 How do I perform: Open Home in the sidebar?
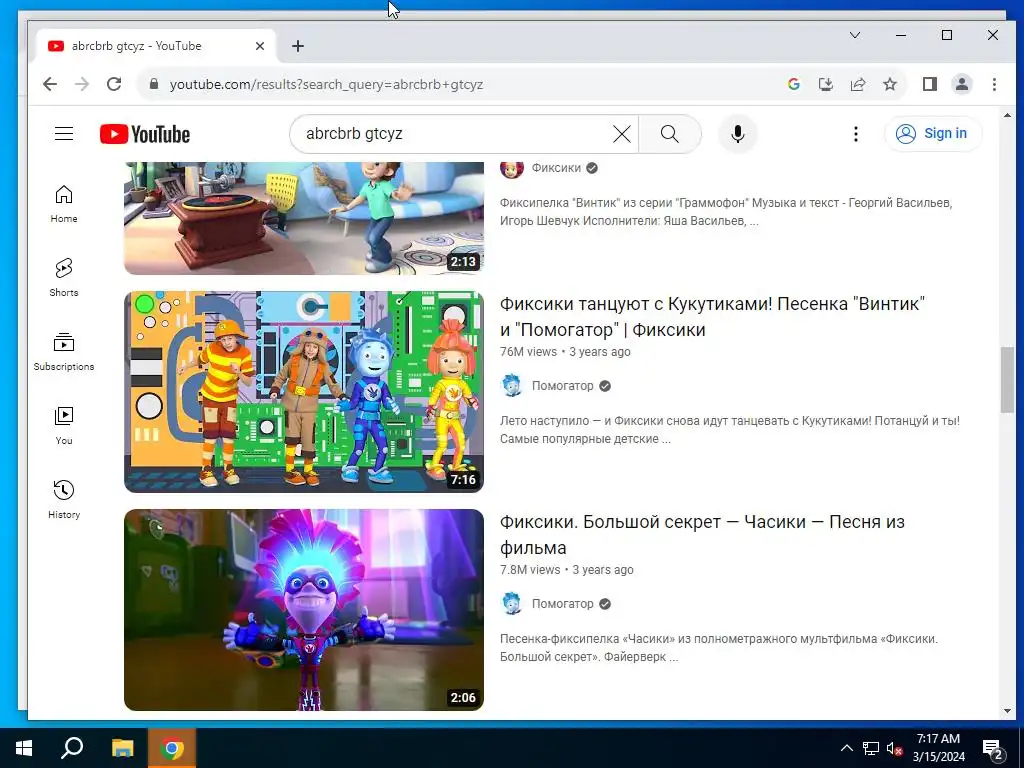tap(64, 204)
